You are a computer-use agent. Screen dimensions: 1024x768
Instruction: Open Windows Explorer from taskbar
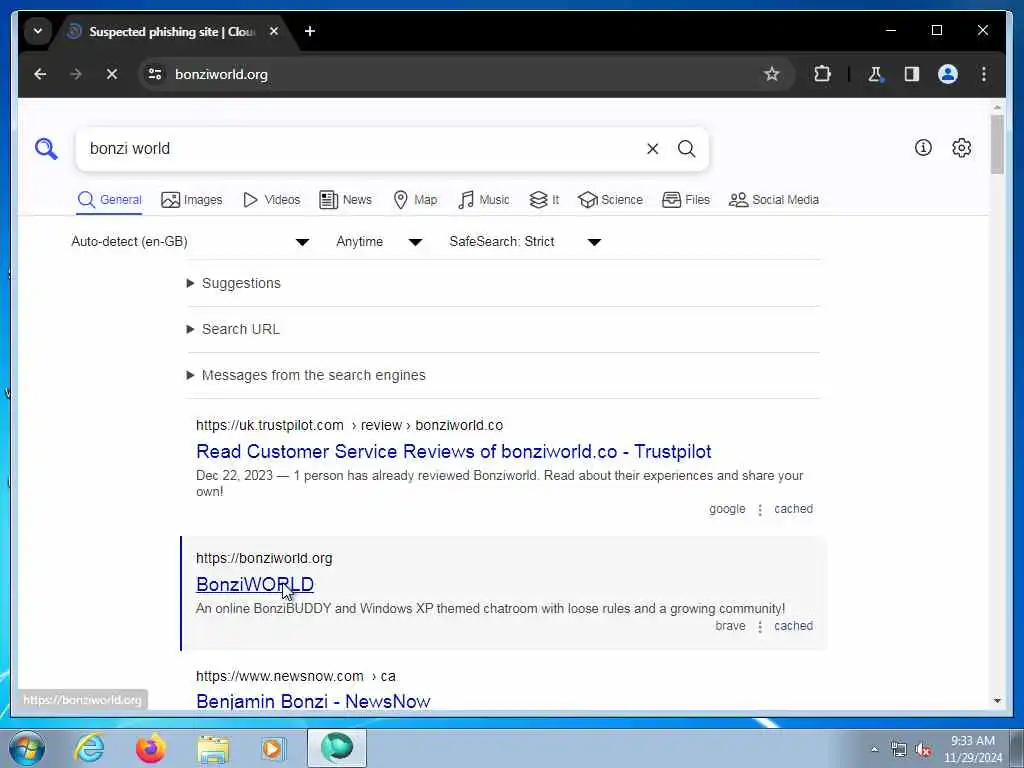click(x=213, y=748)
